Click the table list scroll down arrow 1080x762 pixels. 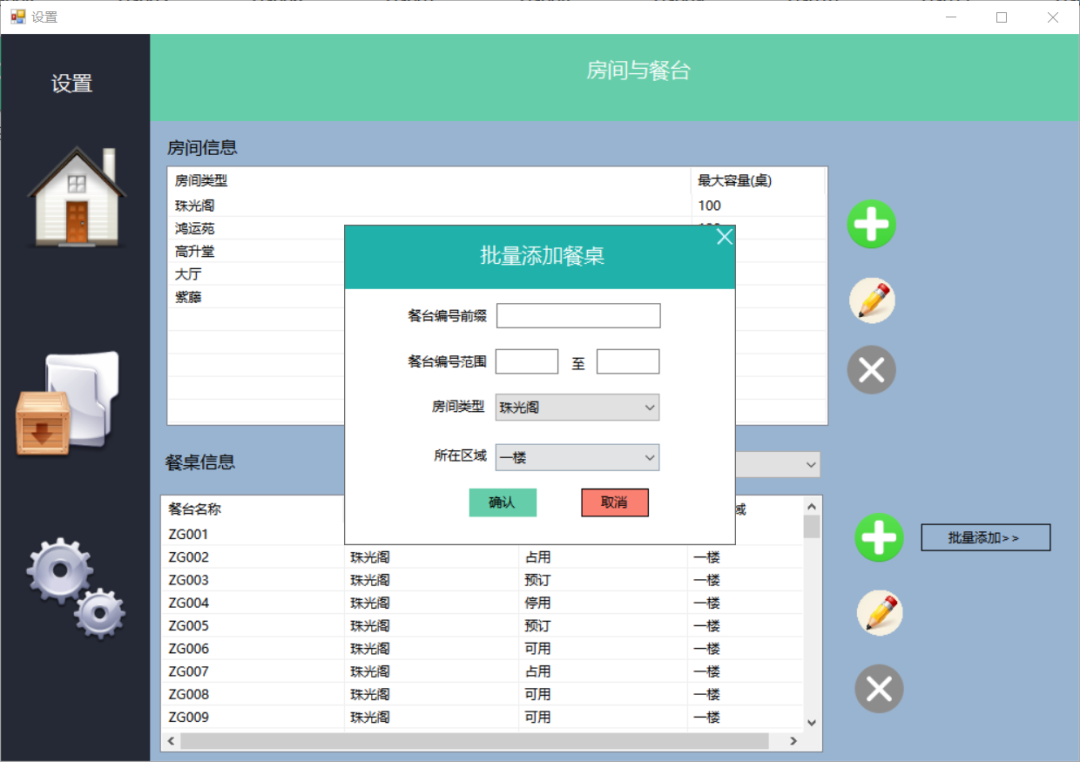pyautogui.click(x=811, y=722)
